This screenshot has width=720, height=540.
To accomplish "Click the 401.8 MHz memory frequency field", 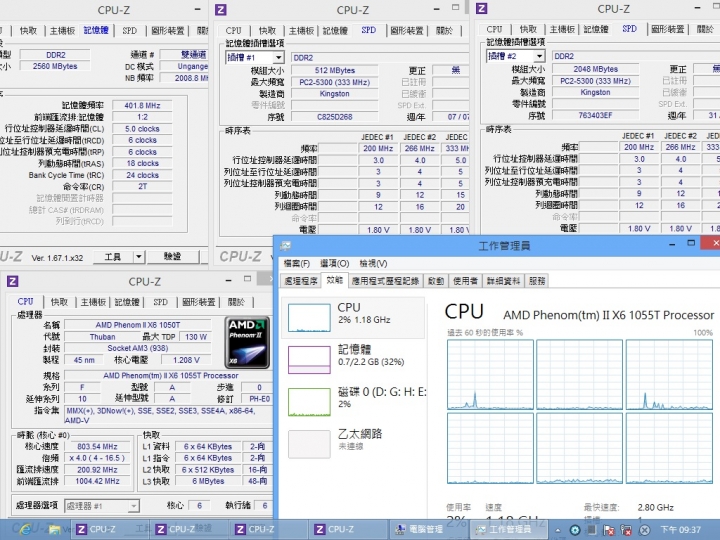I will [142, 105].
